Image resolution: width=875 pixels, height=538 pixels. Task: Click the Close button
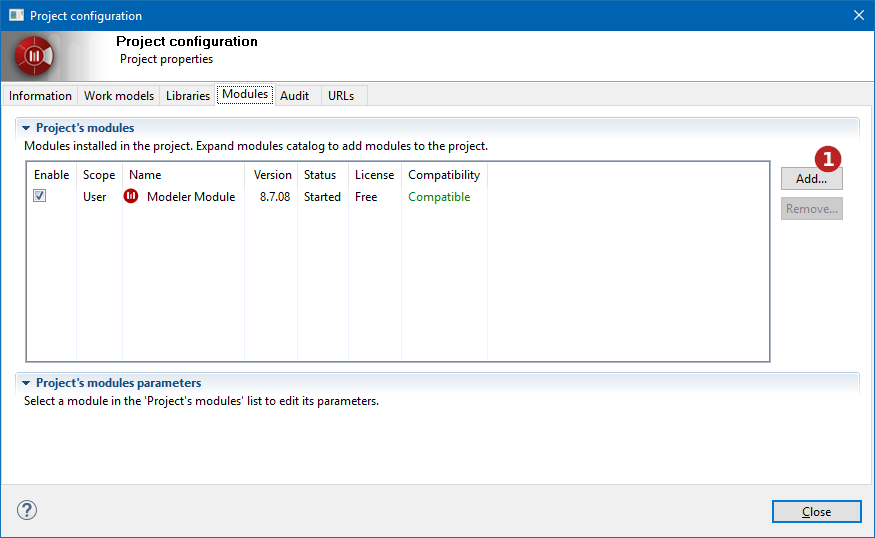[x=816, y=511]
